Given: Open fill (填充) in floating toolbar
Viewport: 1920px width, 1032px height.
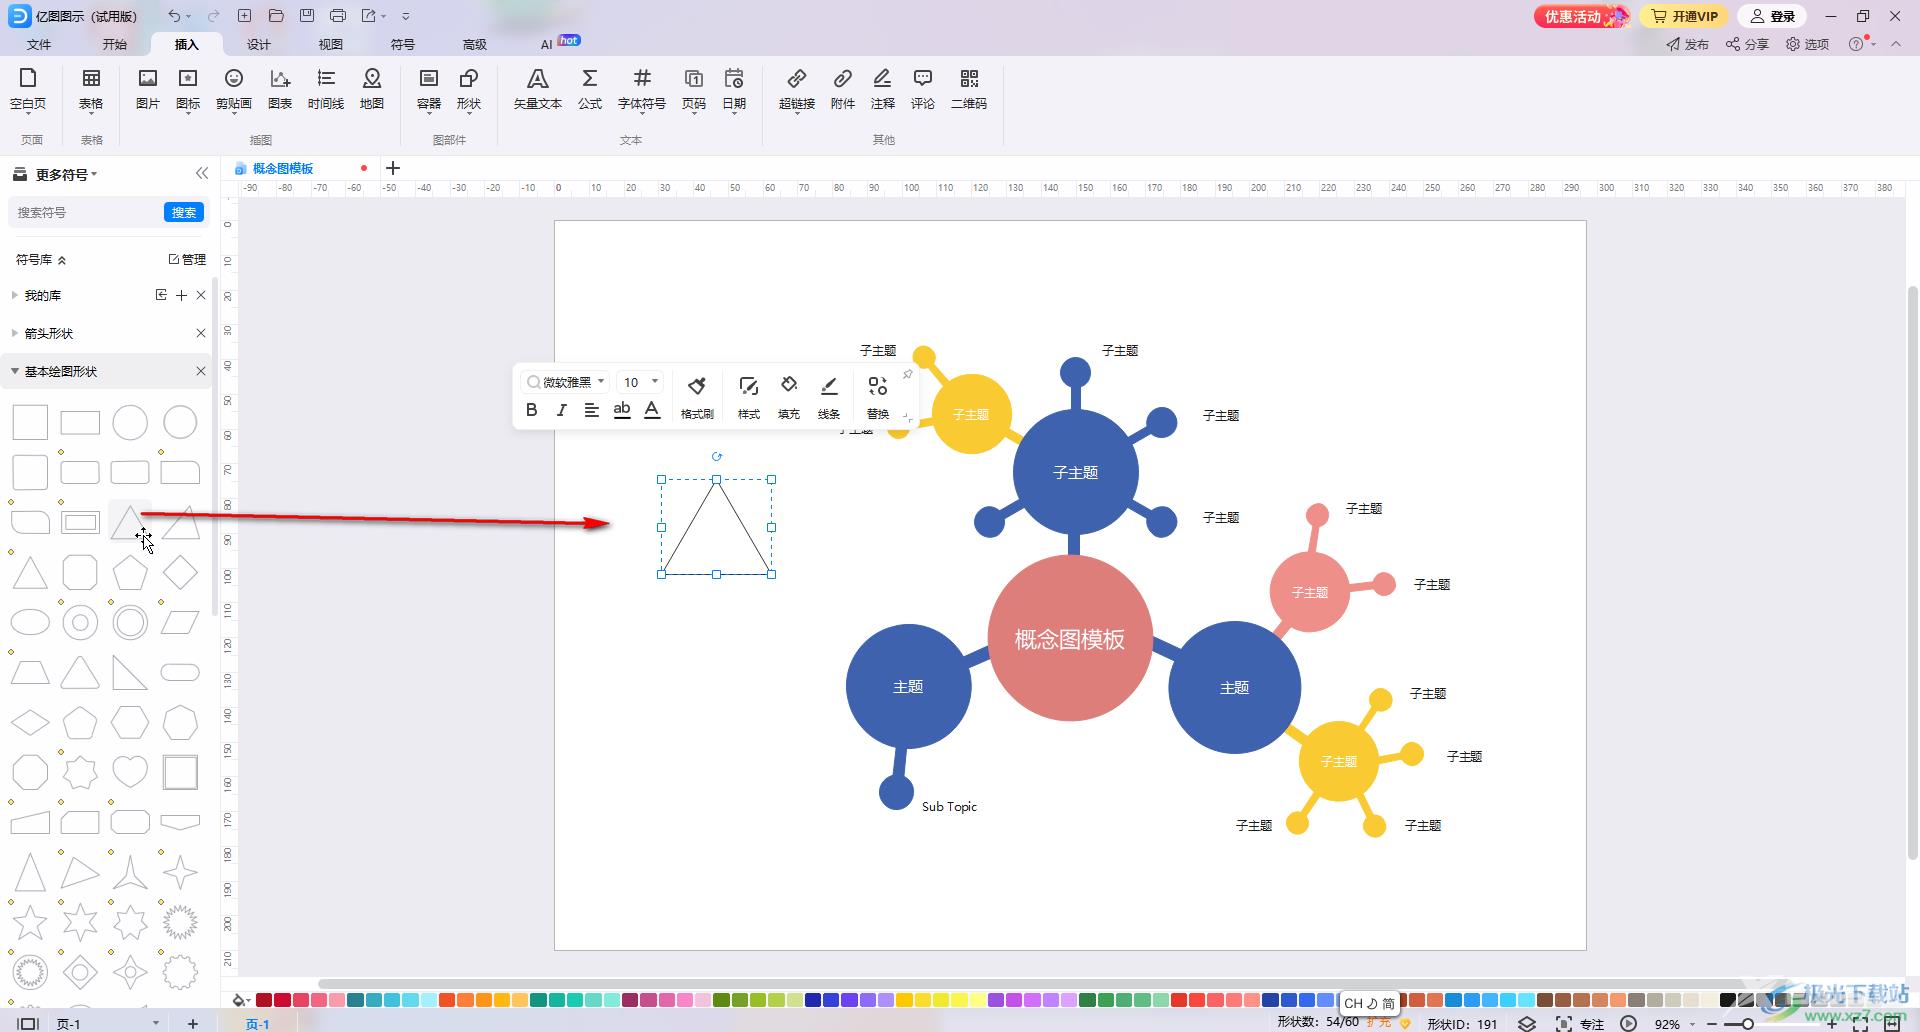Looking at the screenshot, I should tap(789, 397).
